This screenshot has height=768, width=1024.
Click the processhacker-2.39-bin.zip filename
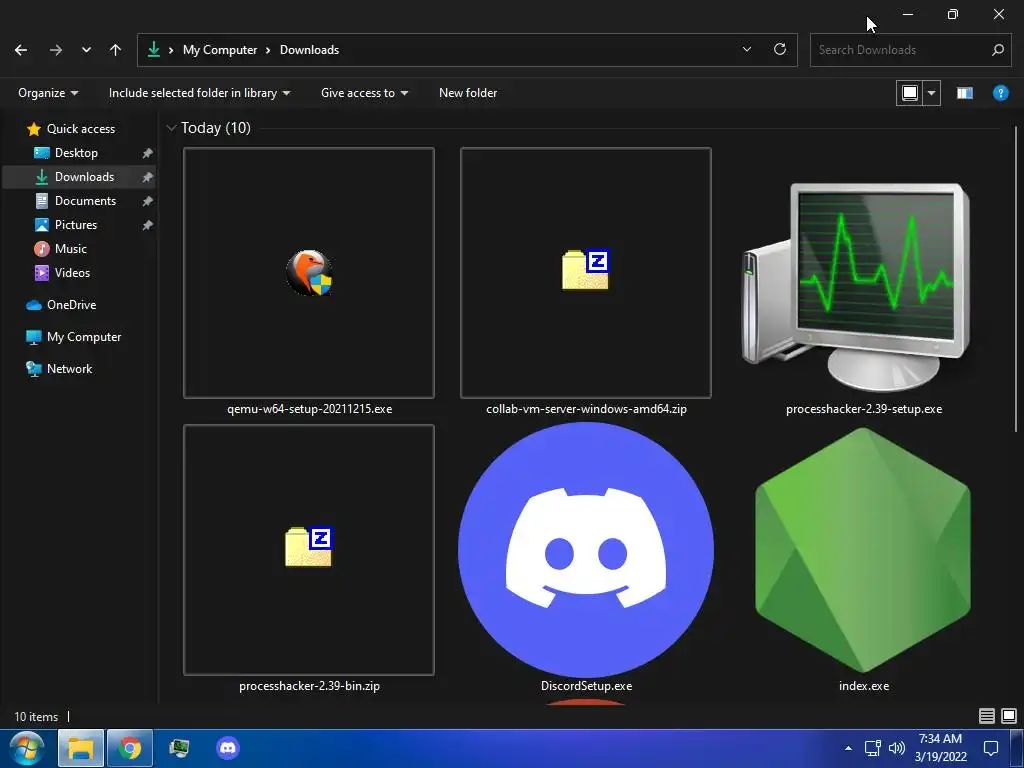tap(310, 686)
